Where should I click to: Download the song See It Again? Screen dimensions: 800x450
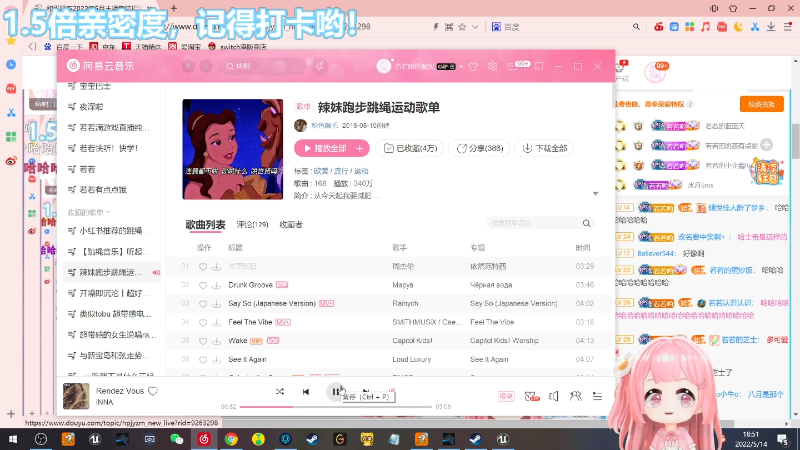(x=217, y=360)
